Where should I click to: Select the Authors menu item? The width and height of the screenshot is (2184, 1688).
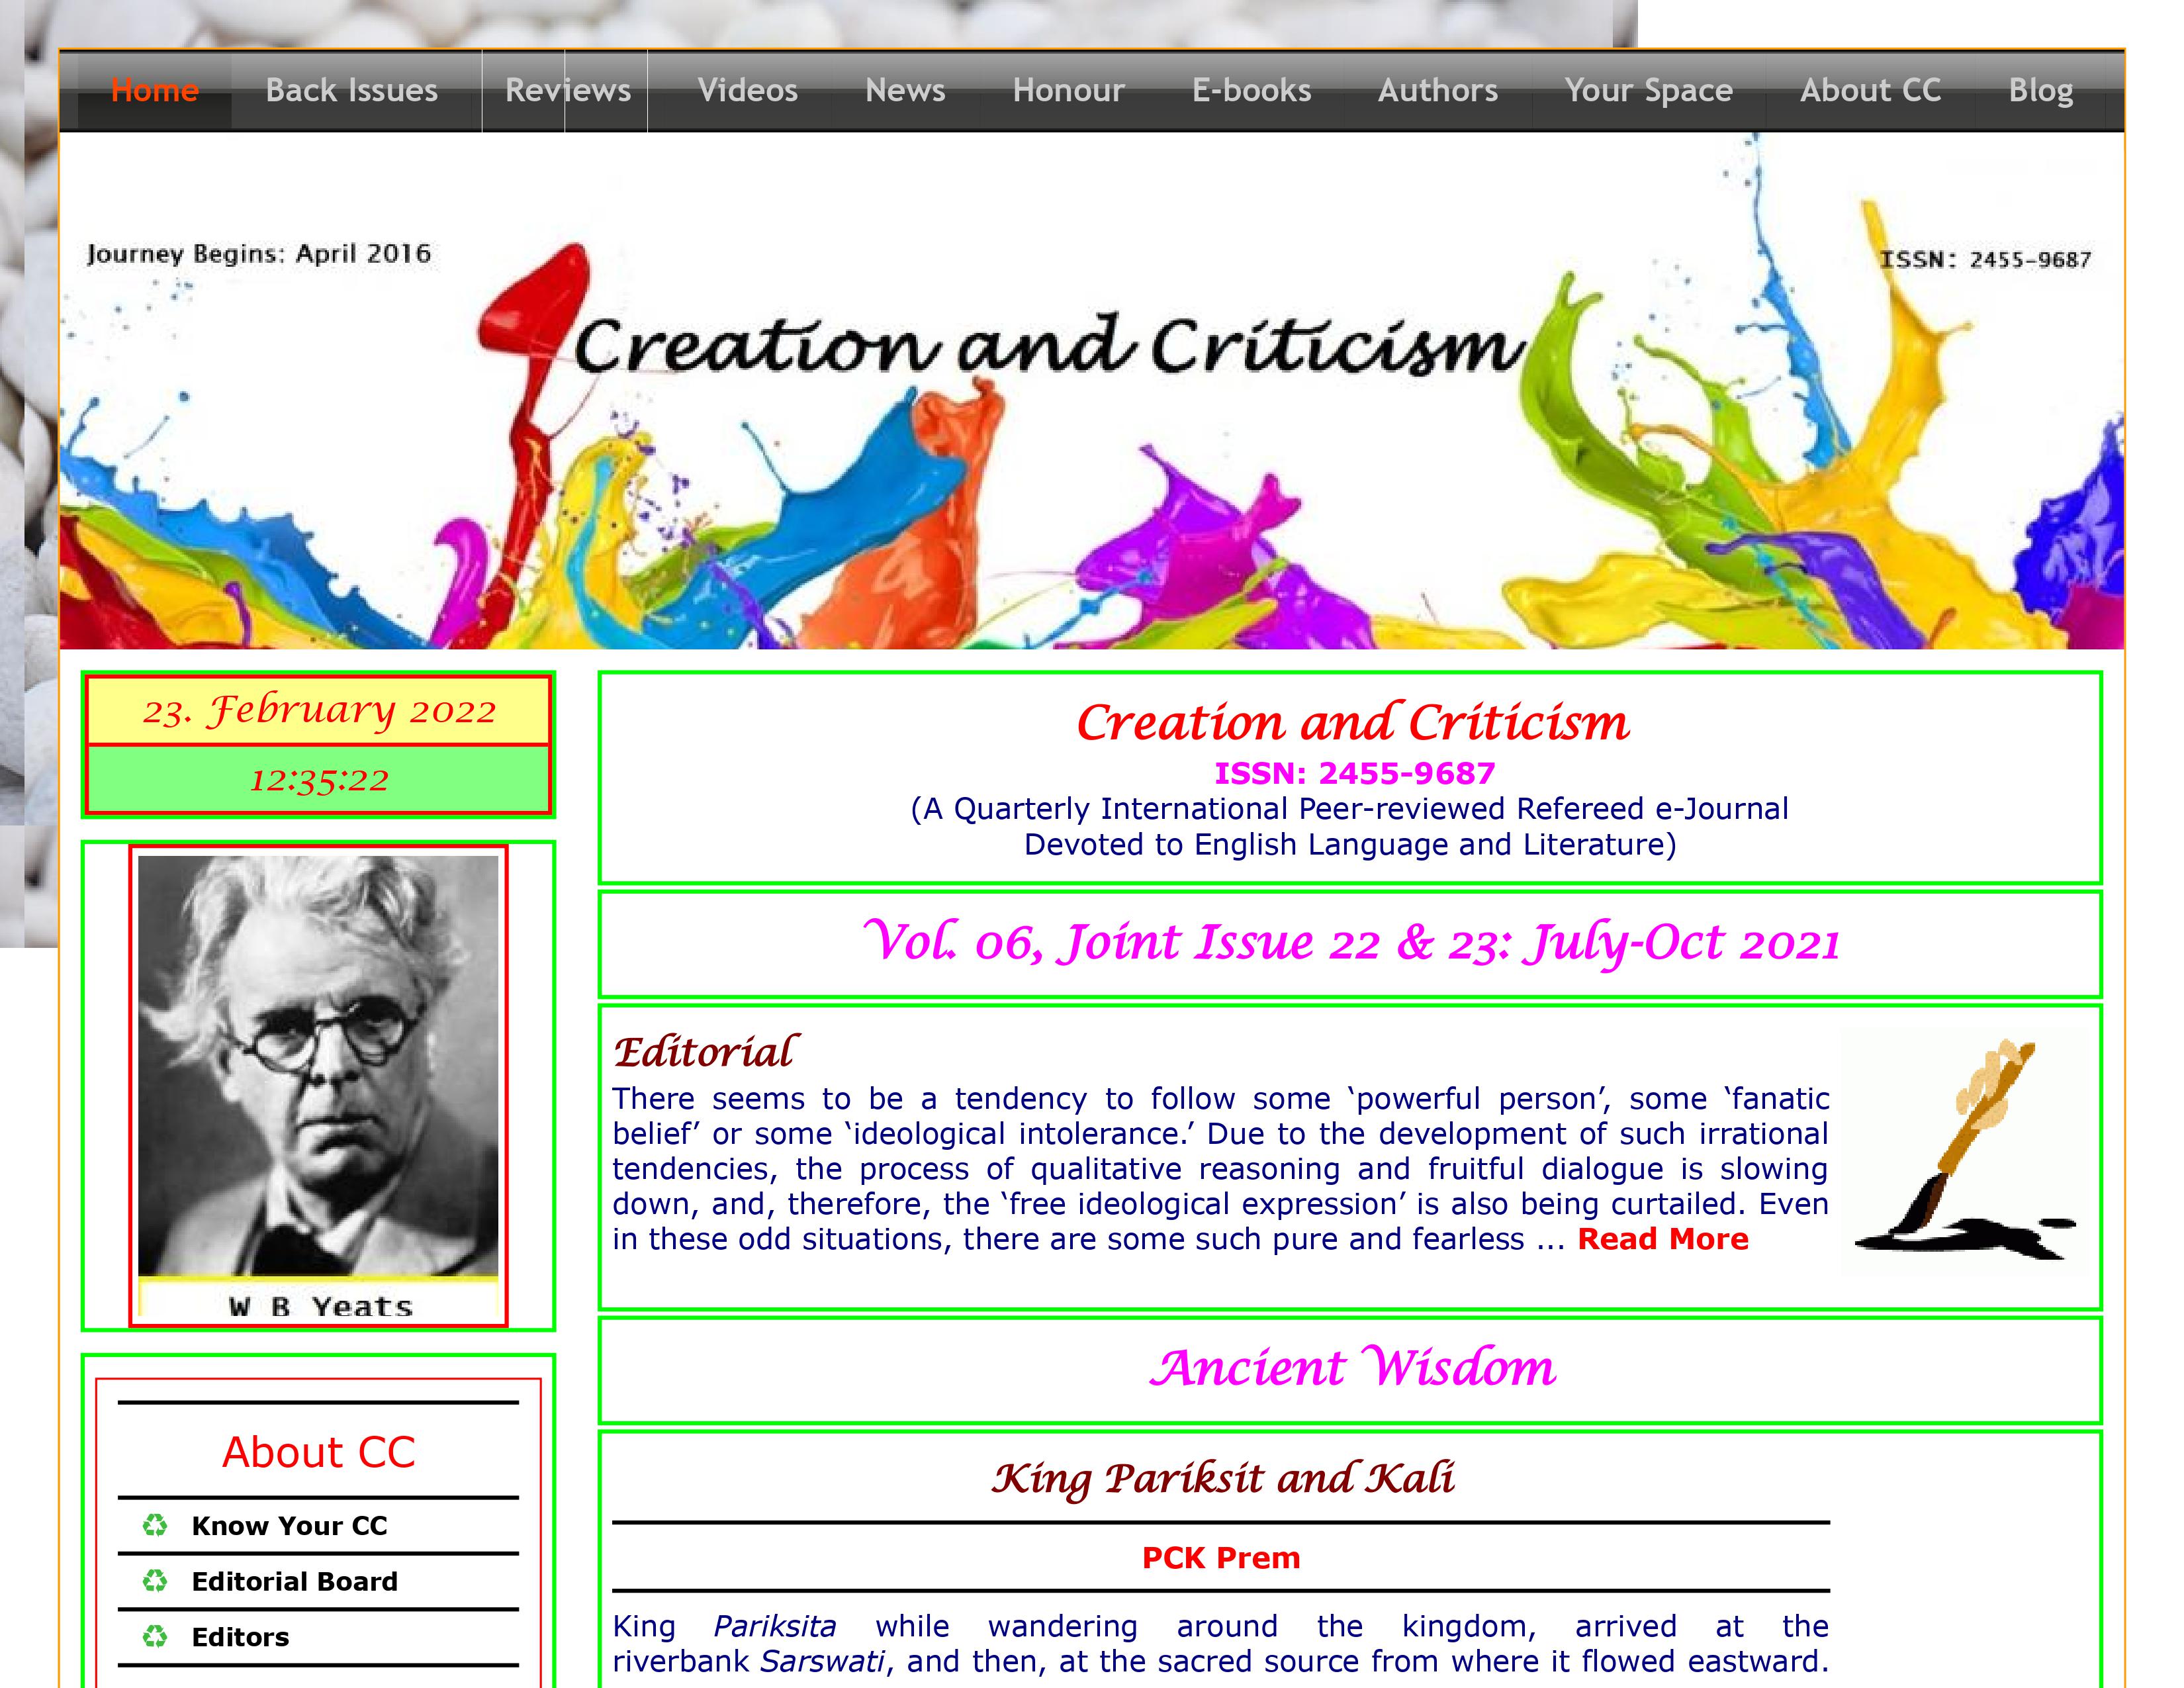(x=1437, y=90)
